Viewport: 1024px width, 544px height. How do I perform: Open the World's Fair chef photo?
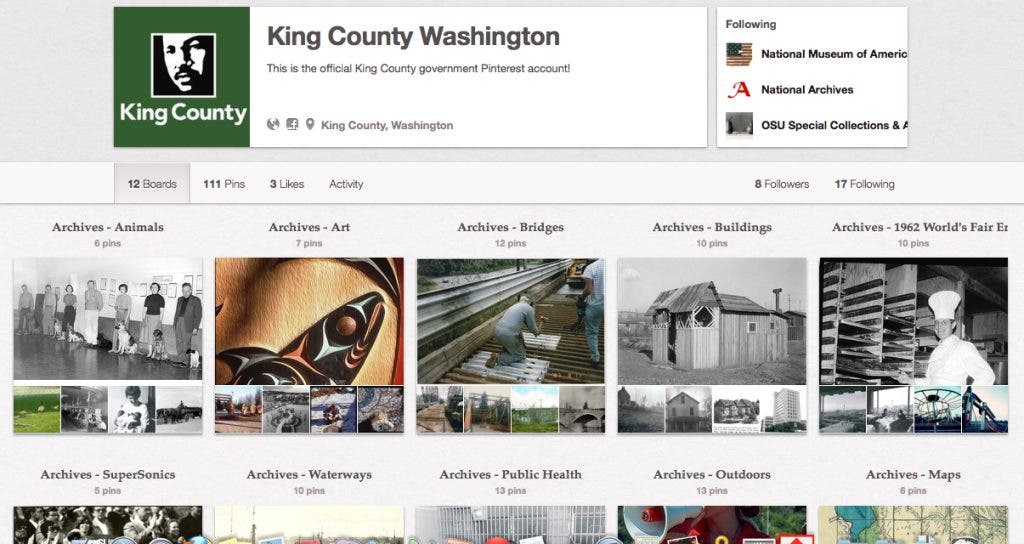tap(914, 321)
